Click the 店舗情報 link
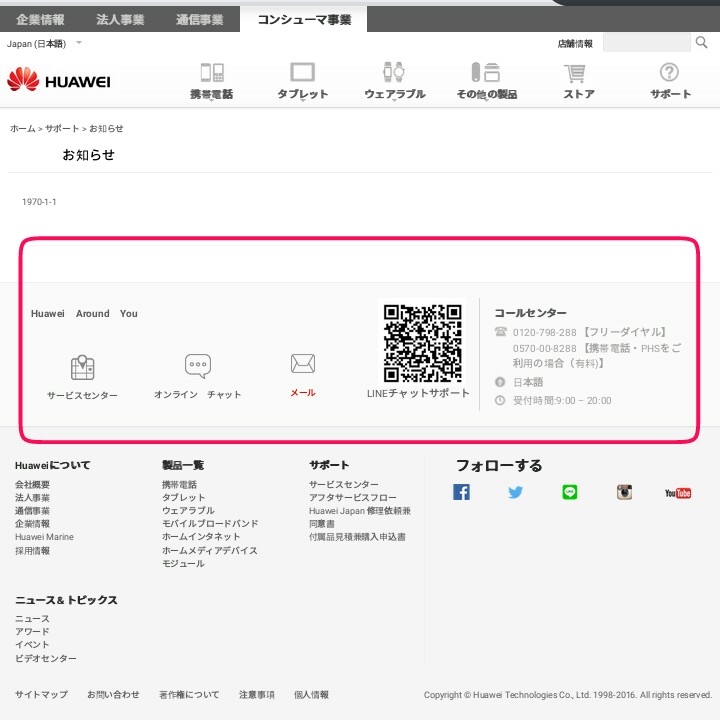This screenshot has height=720, width=720. click(x=575, y=44)
